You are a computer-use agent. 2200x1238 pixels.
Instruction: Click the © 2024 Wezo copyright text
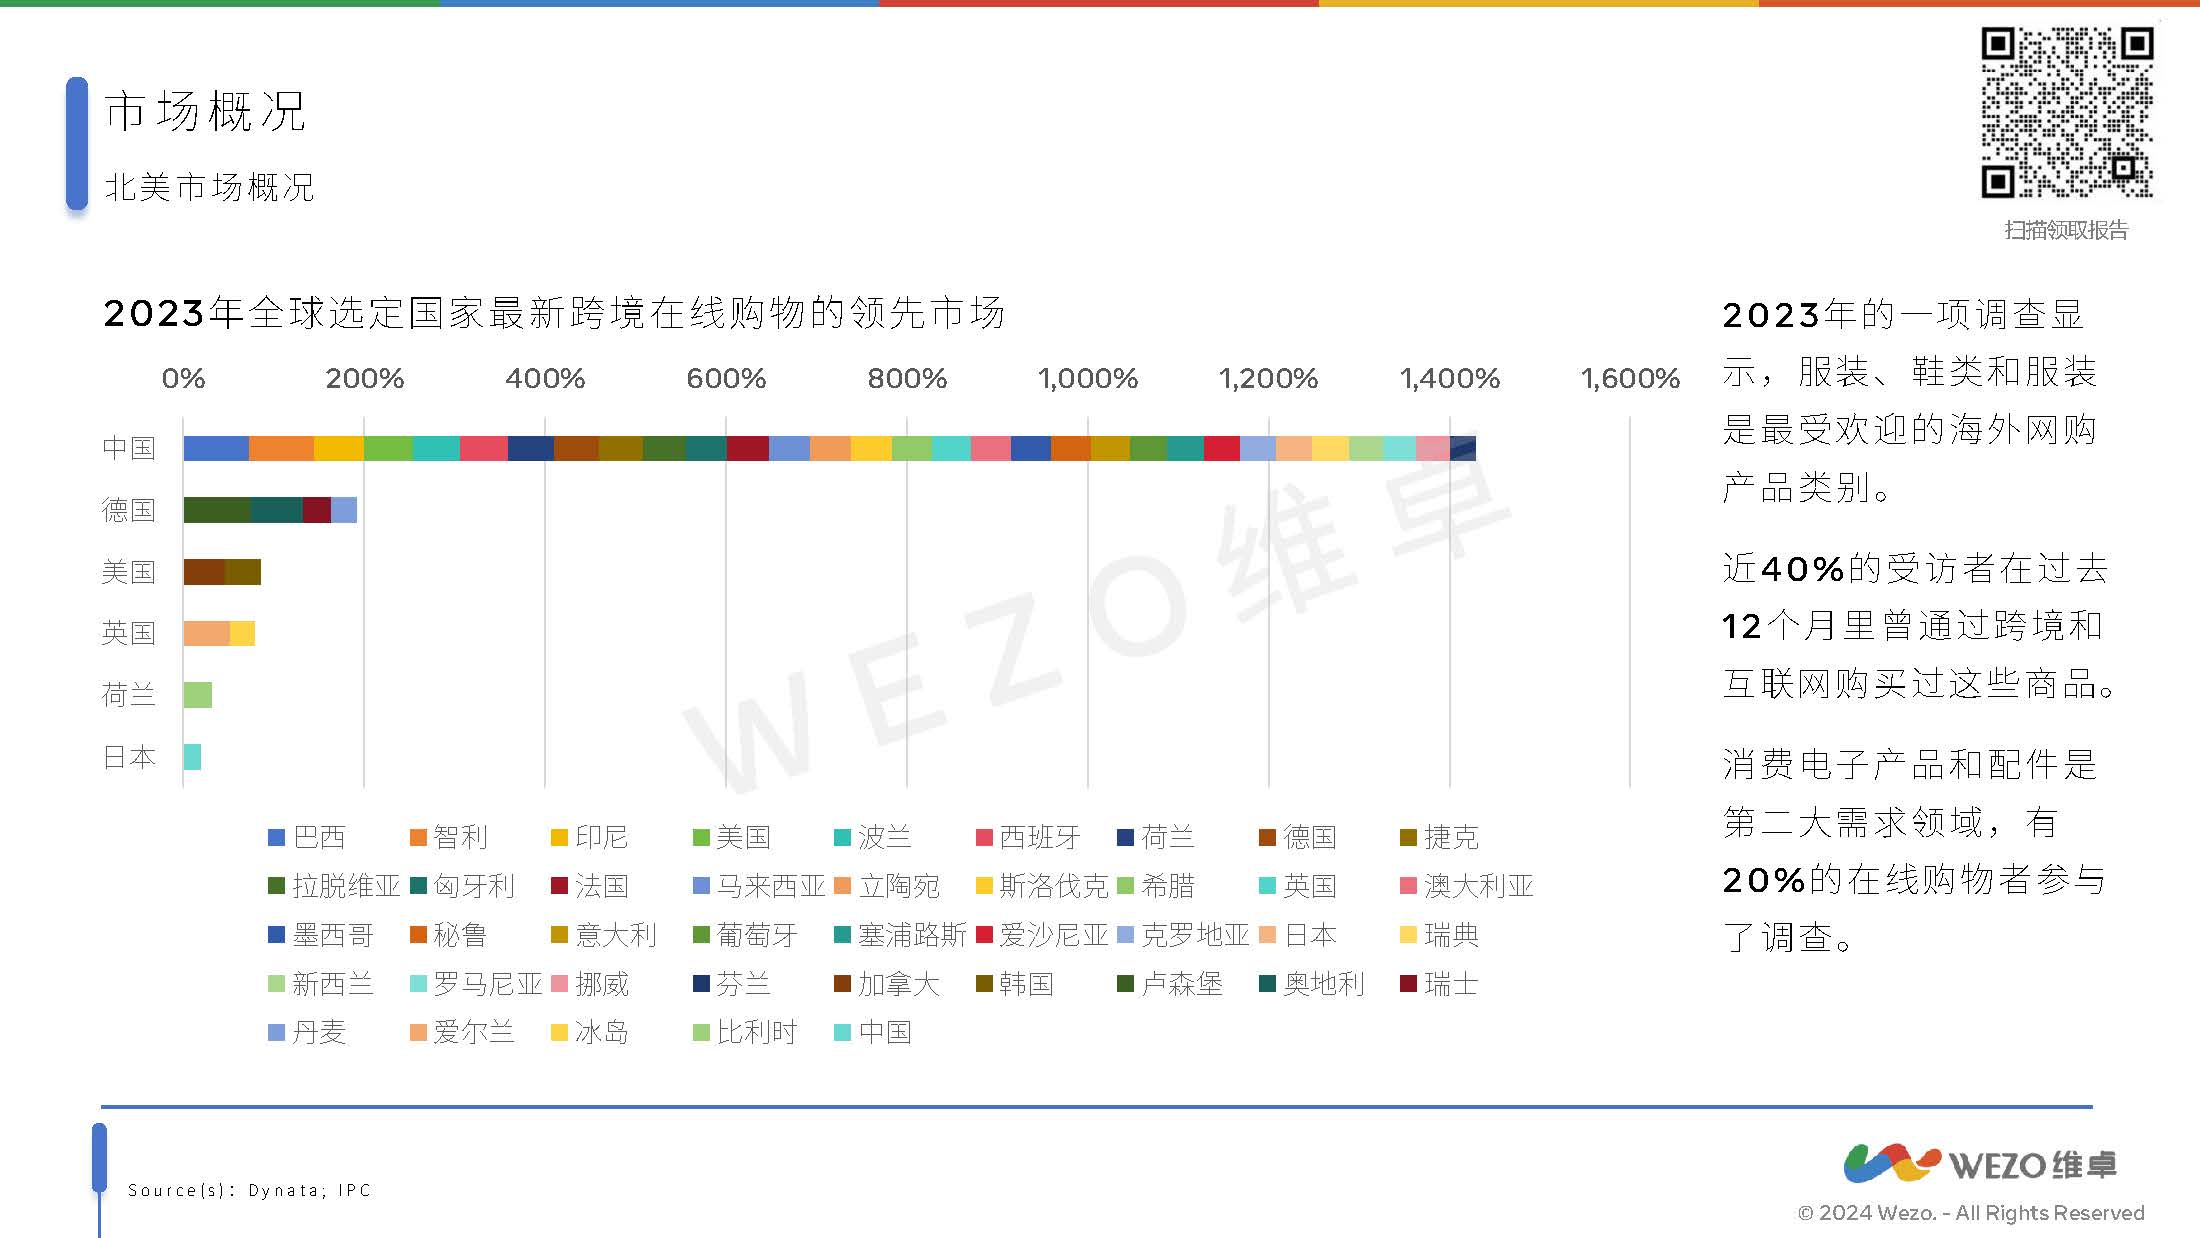1971,1213
